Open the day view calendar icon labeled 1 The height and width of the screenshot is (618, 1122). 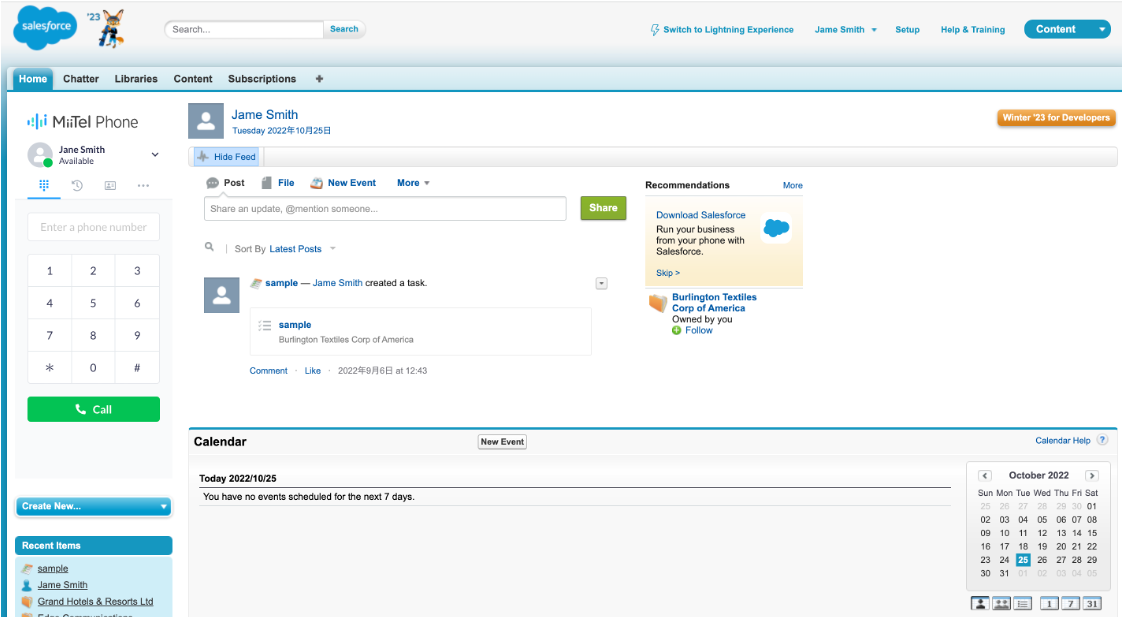tap(1049, 604)
